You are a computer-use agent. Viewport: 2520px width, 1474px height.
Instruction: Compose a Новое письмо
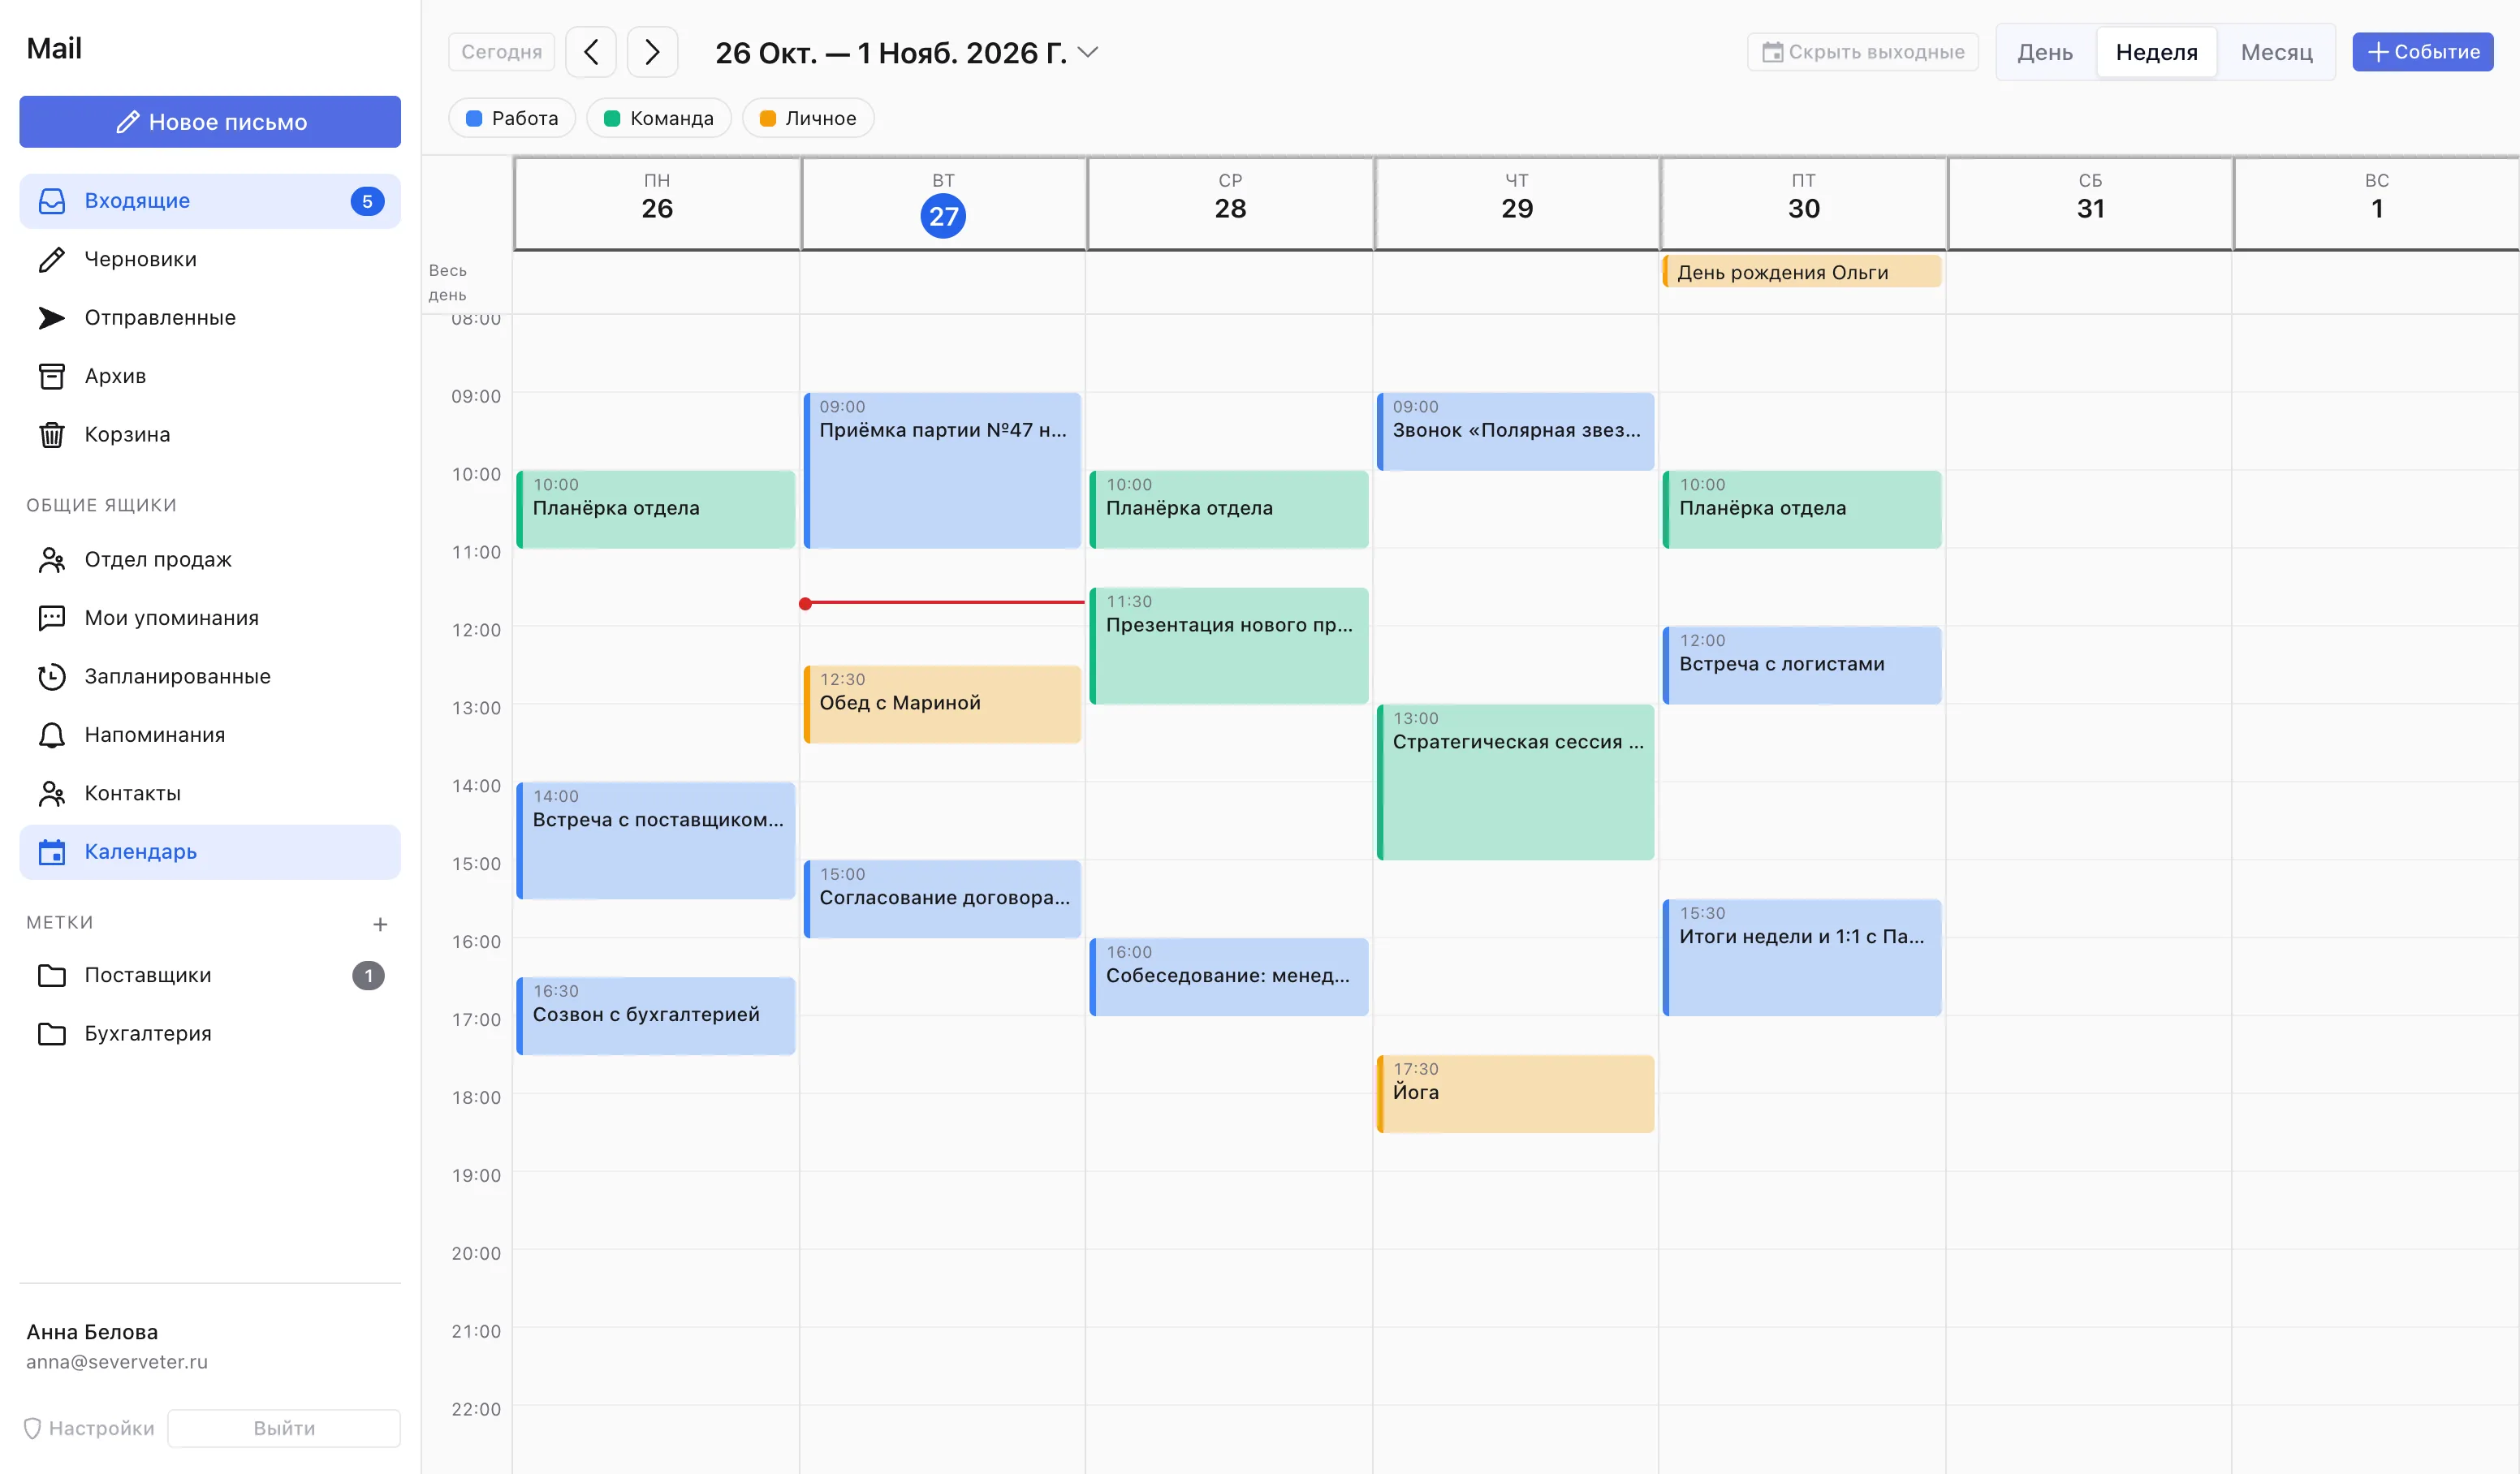click(x=210, y=122)
